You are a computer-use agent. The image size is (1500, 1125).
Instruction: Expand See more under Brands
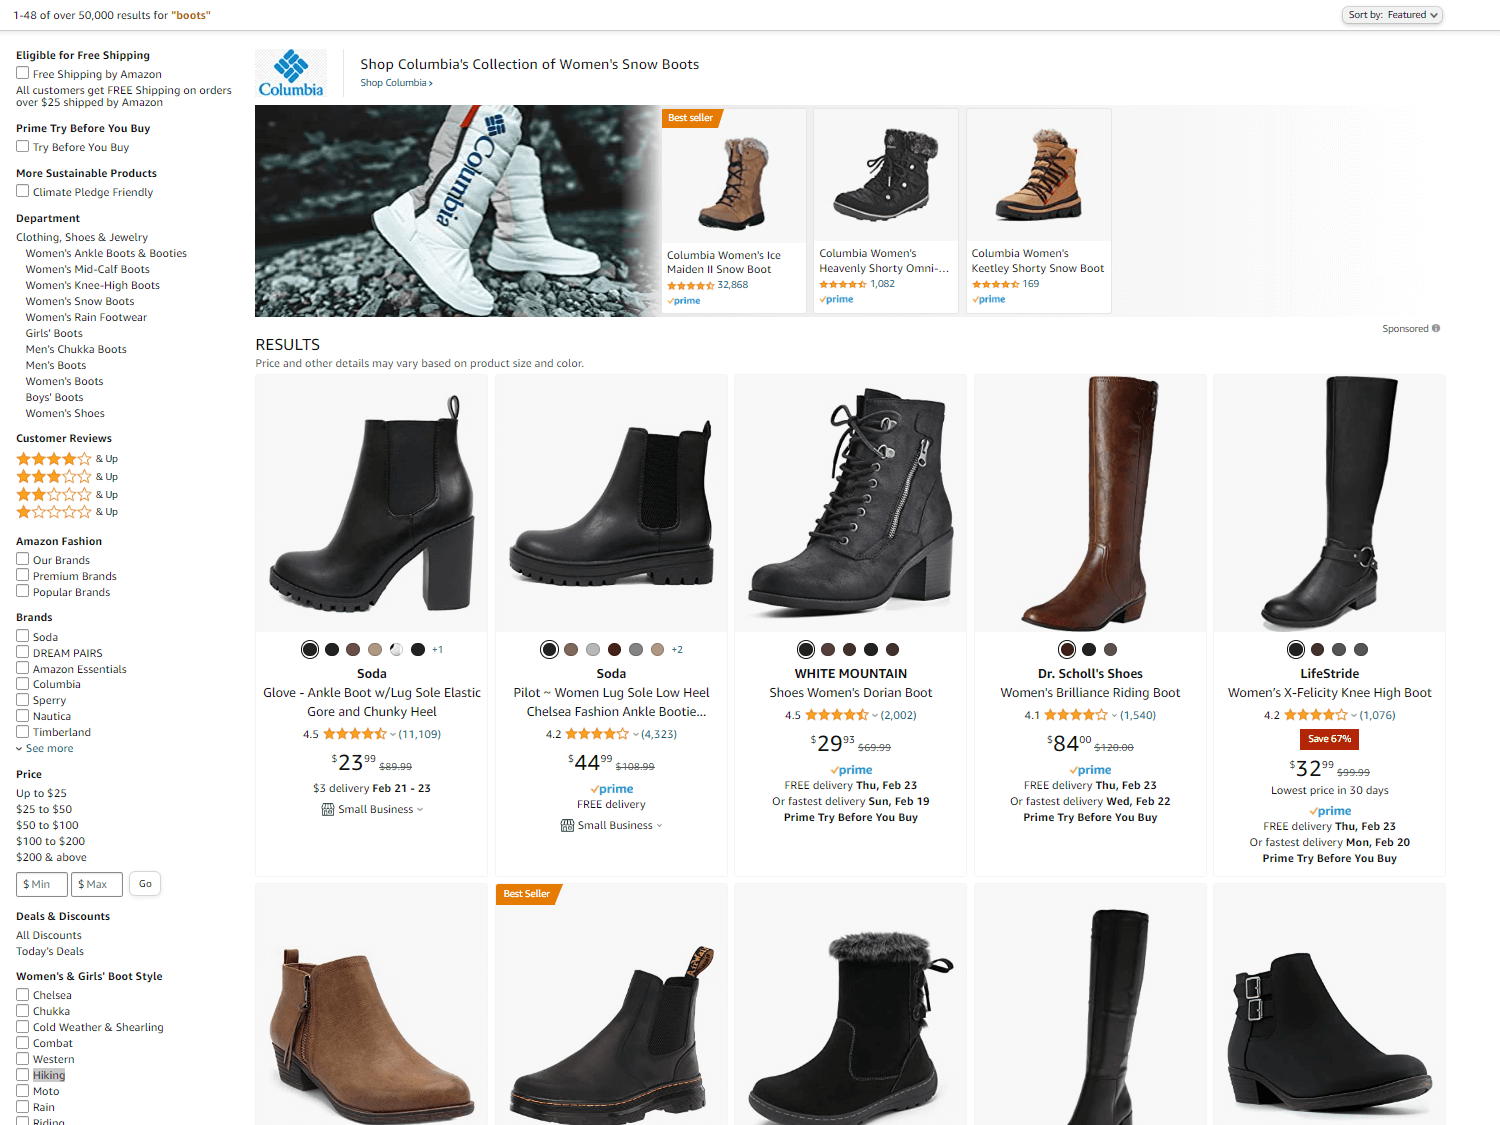pos(48,748)
